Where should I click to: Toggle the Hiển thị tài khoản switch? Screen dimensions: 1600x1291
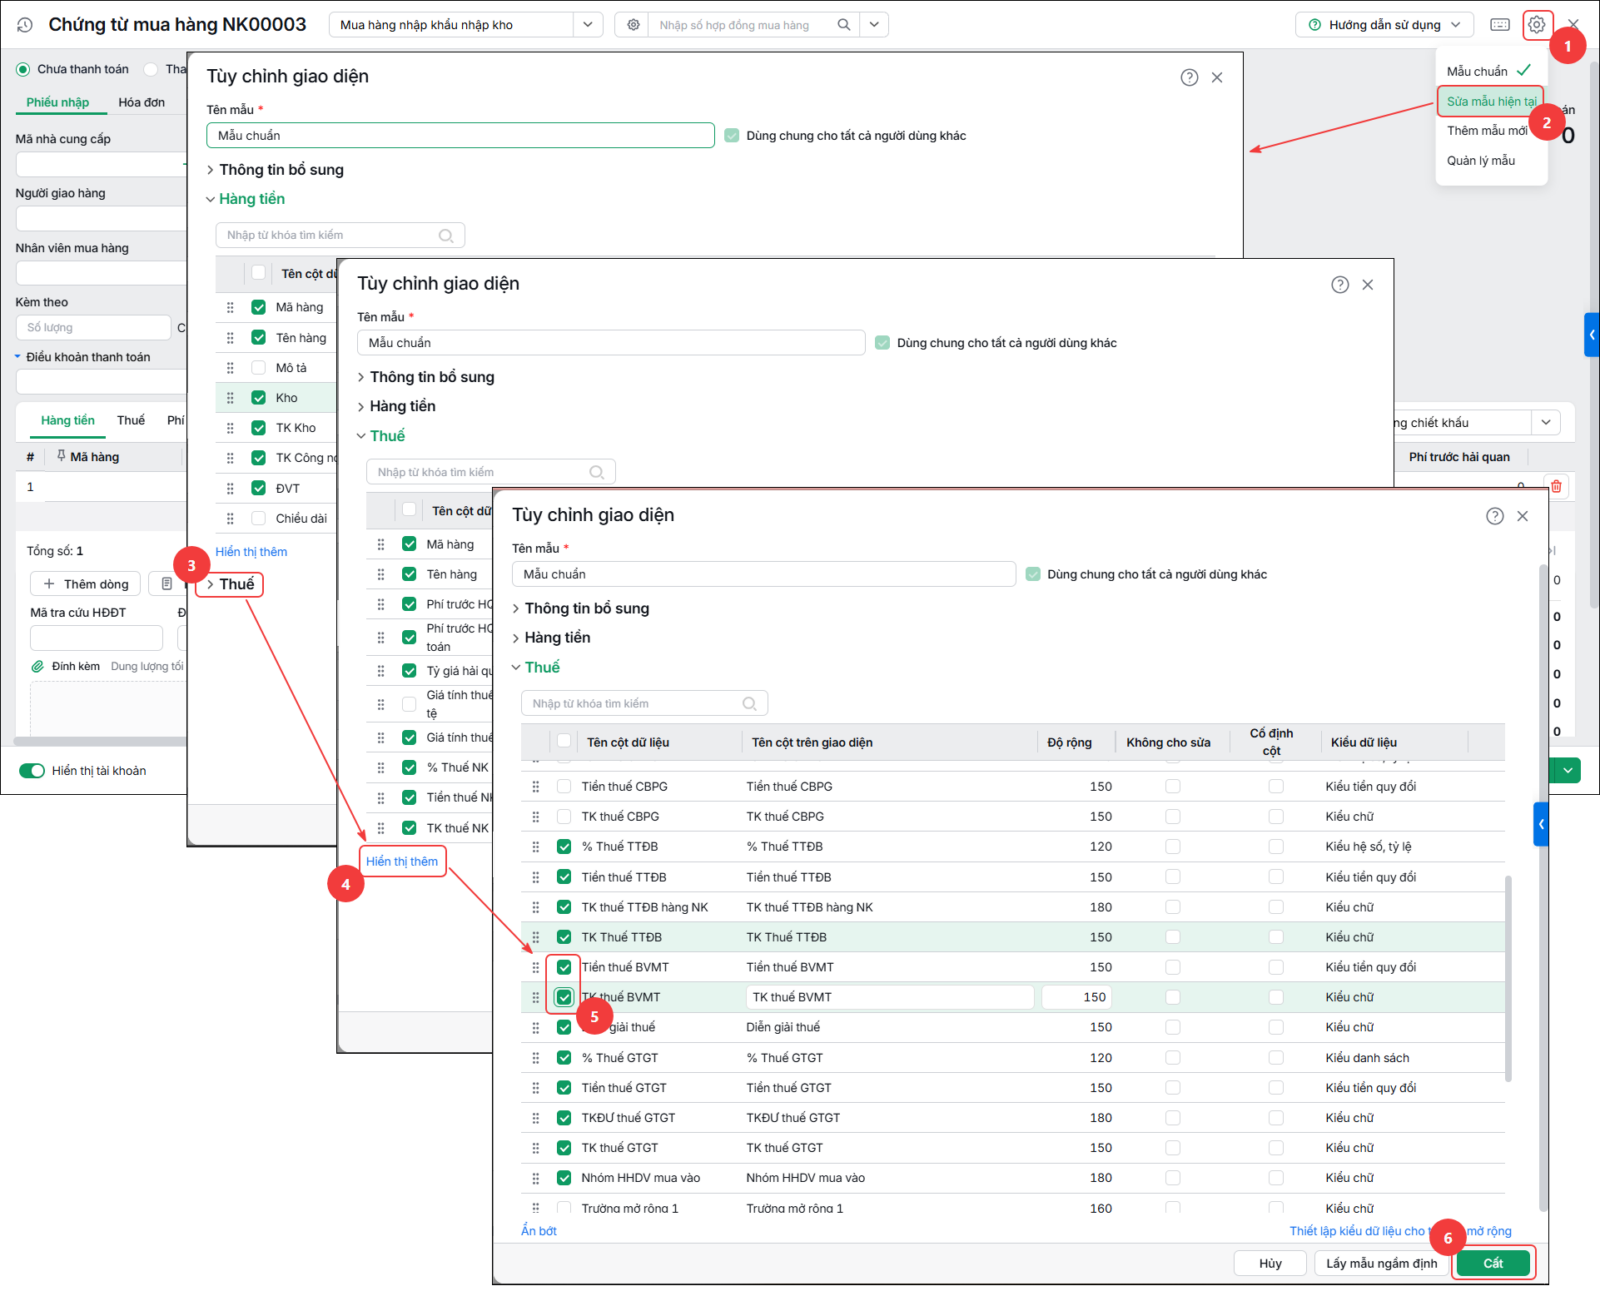pyautogui.click(x=32, y=770)
